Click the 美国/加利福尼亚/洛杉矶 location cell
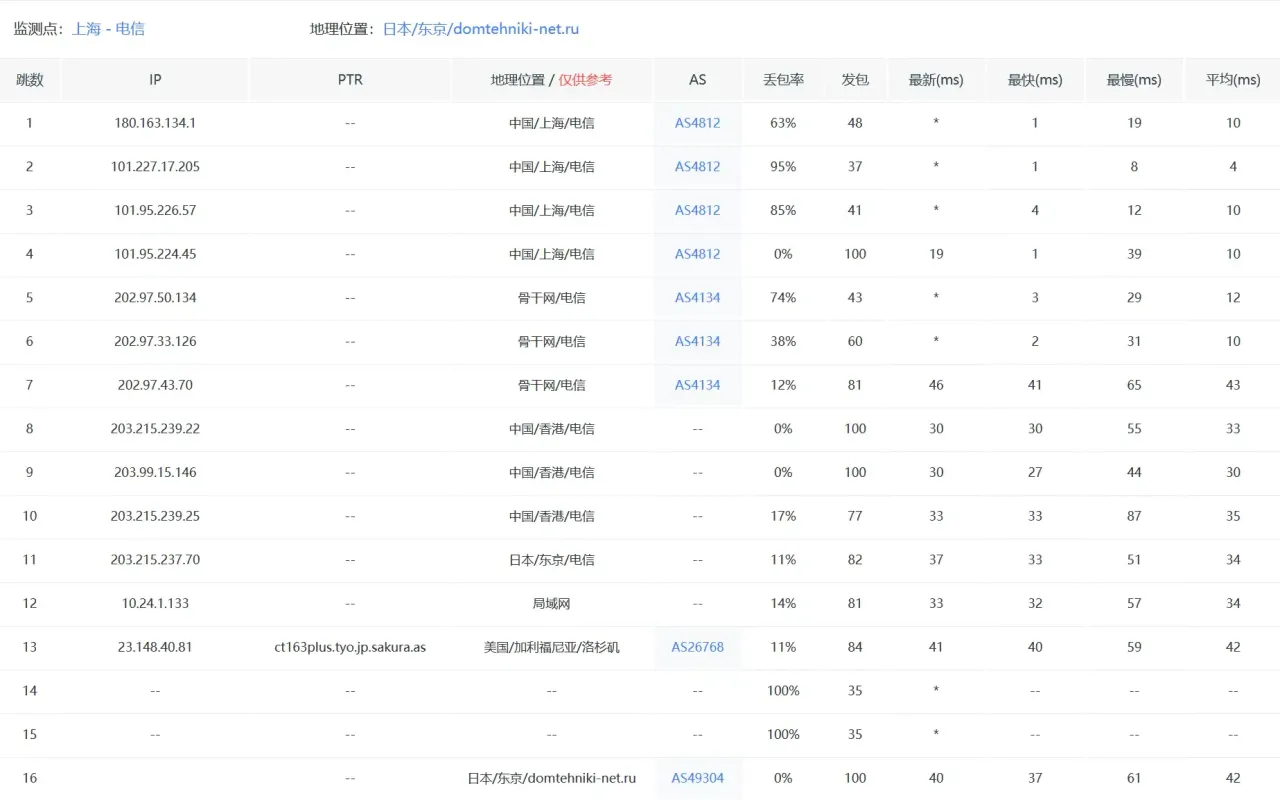Viewport: 1280px width, 800px height. coord(551,647)
